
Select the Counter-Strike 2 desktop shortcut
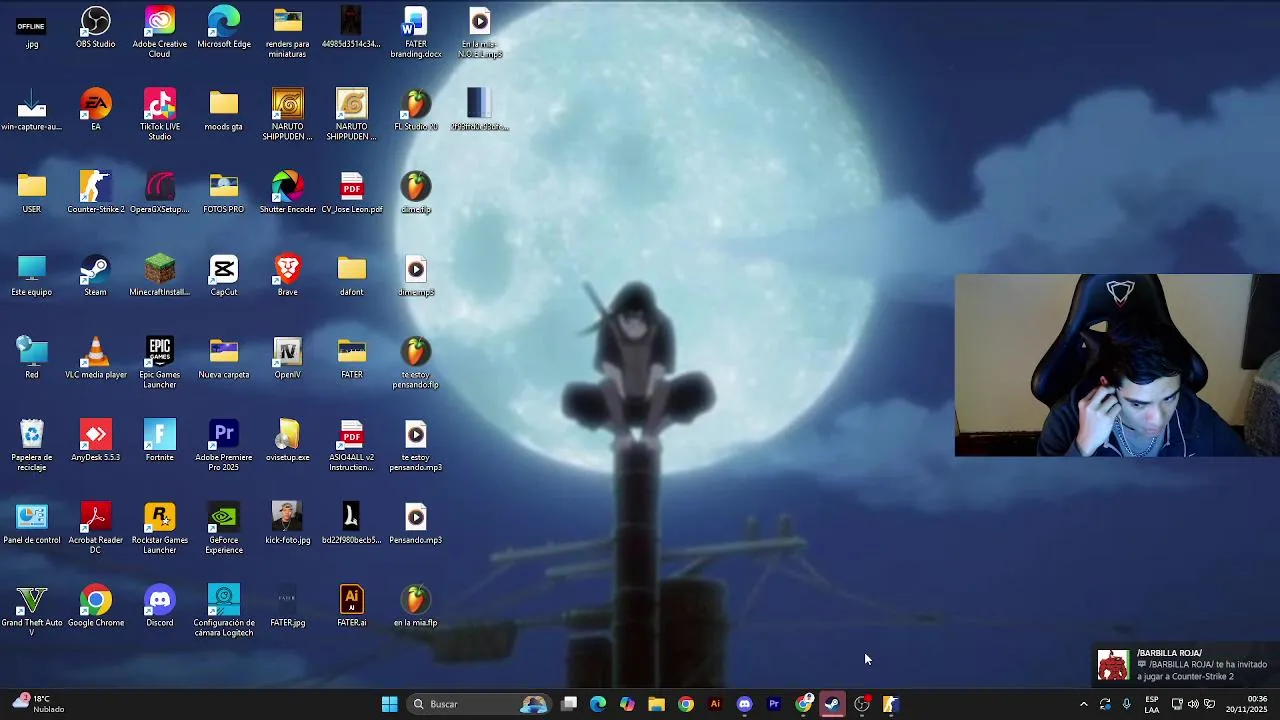click(x=95, y=193)
